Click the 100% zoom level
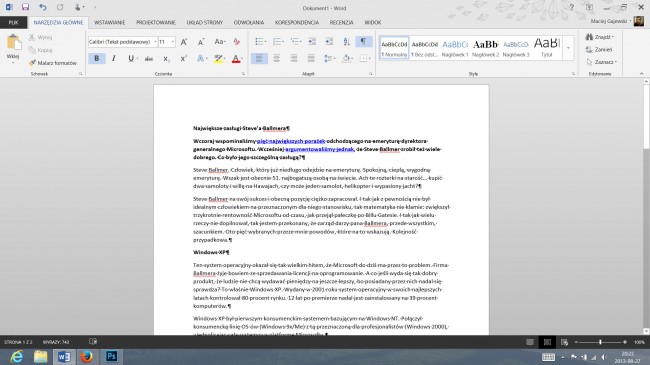 [639, 342]
